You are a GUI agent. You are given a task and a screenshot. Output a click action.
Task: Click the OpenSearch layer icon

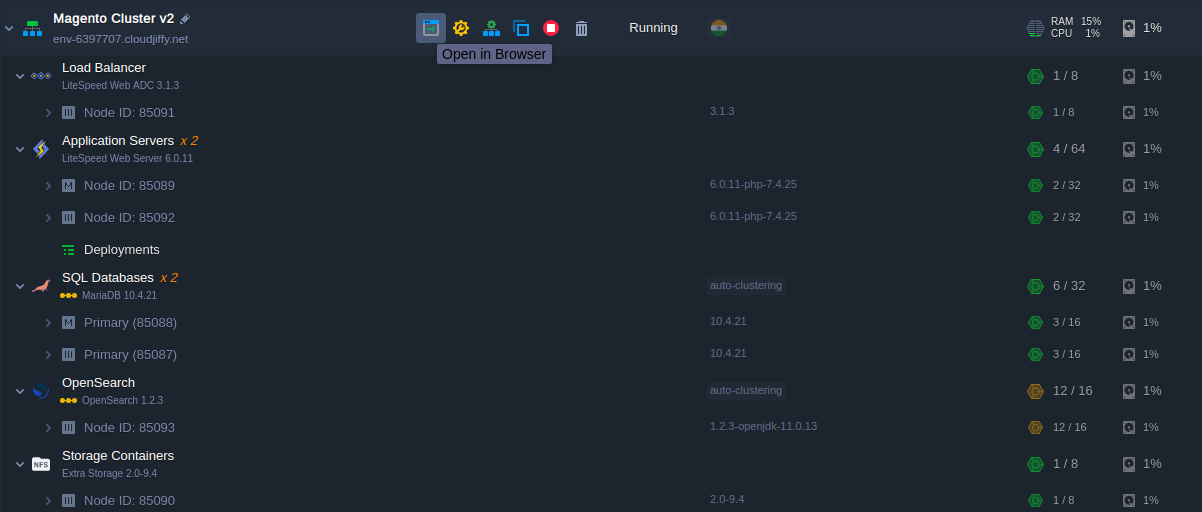click(x=40, y=391)
